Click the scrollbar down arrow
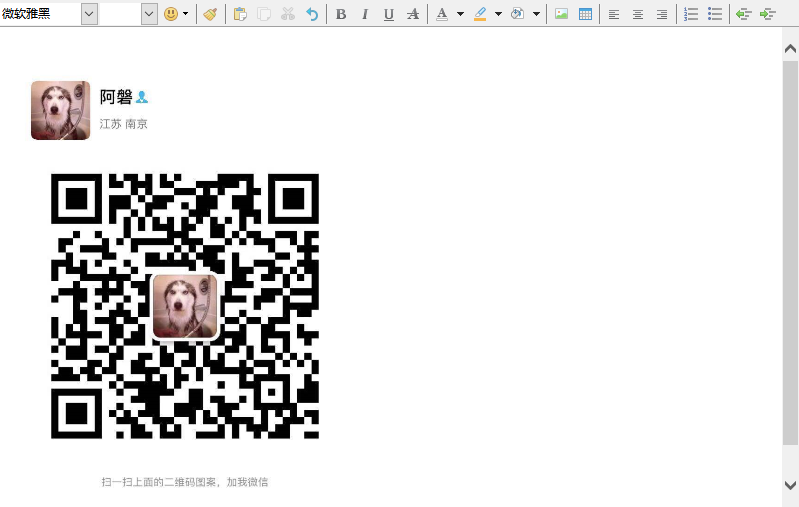799x507 pixels. coord(790,485)
